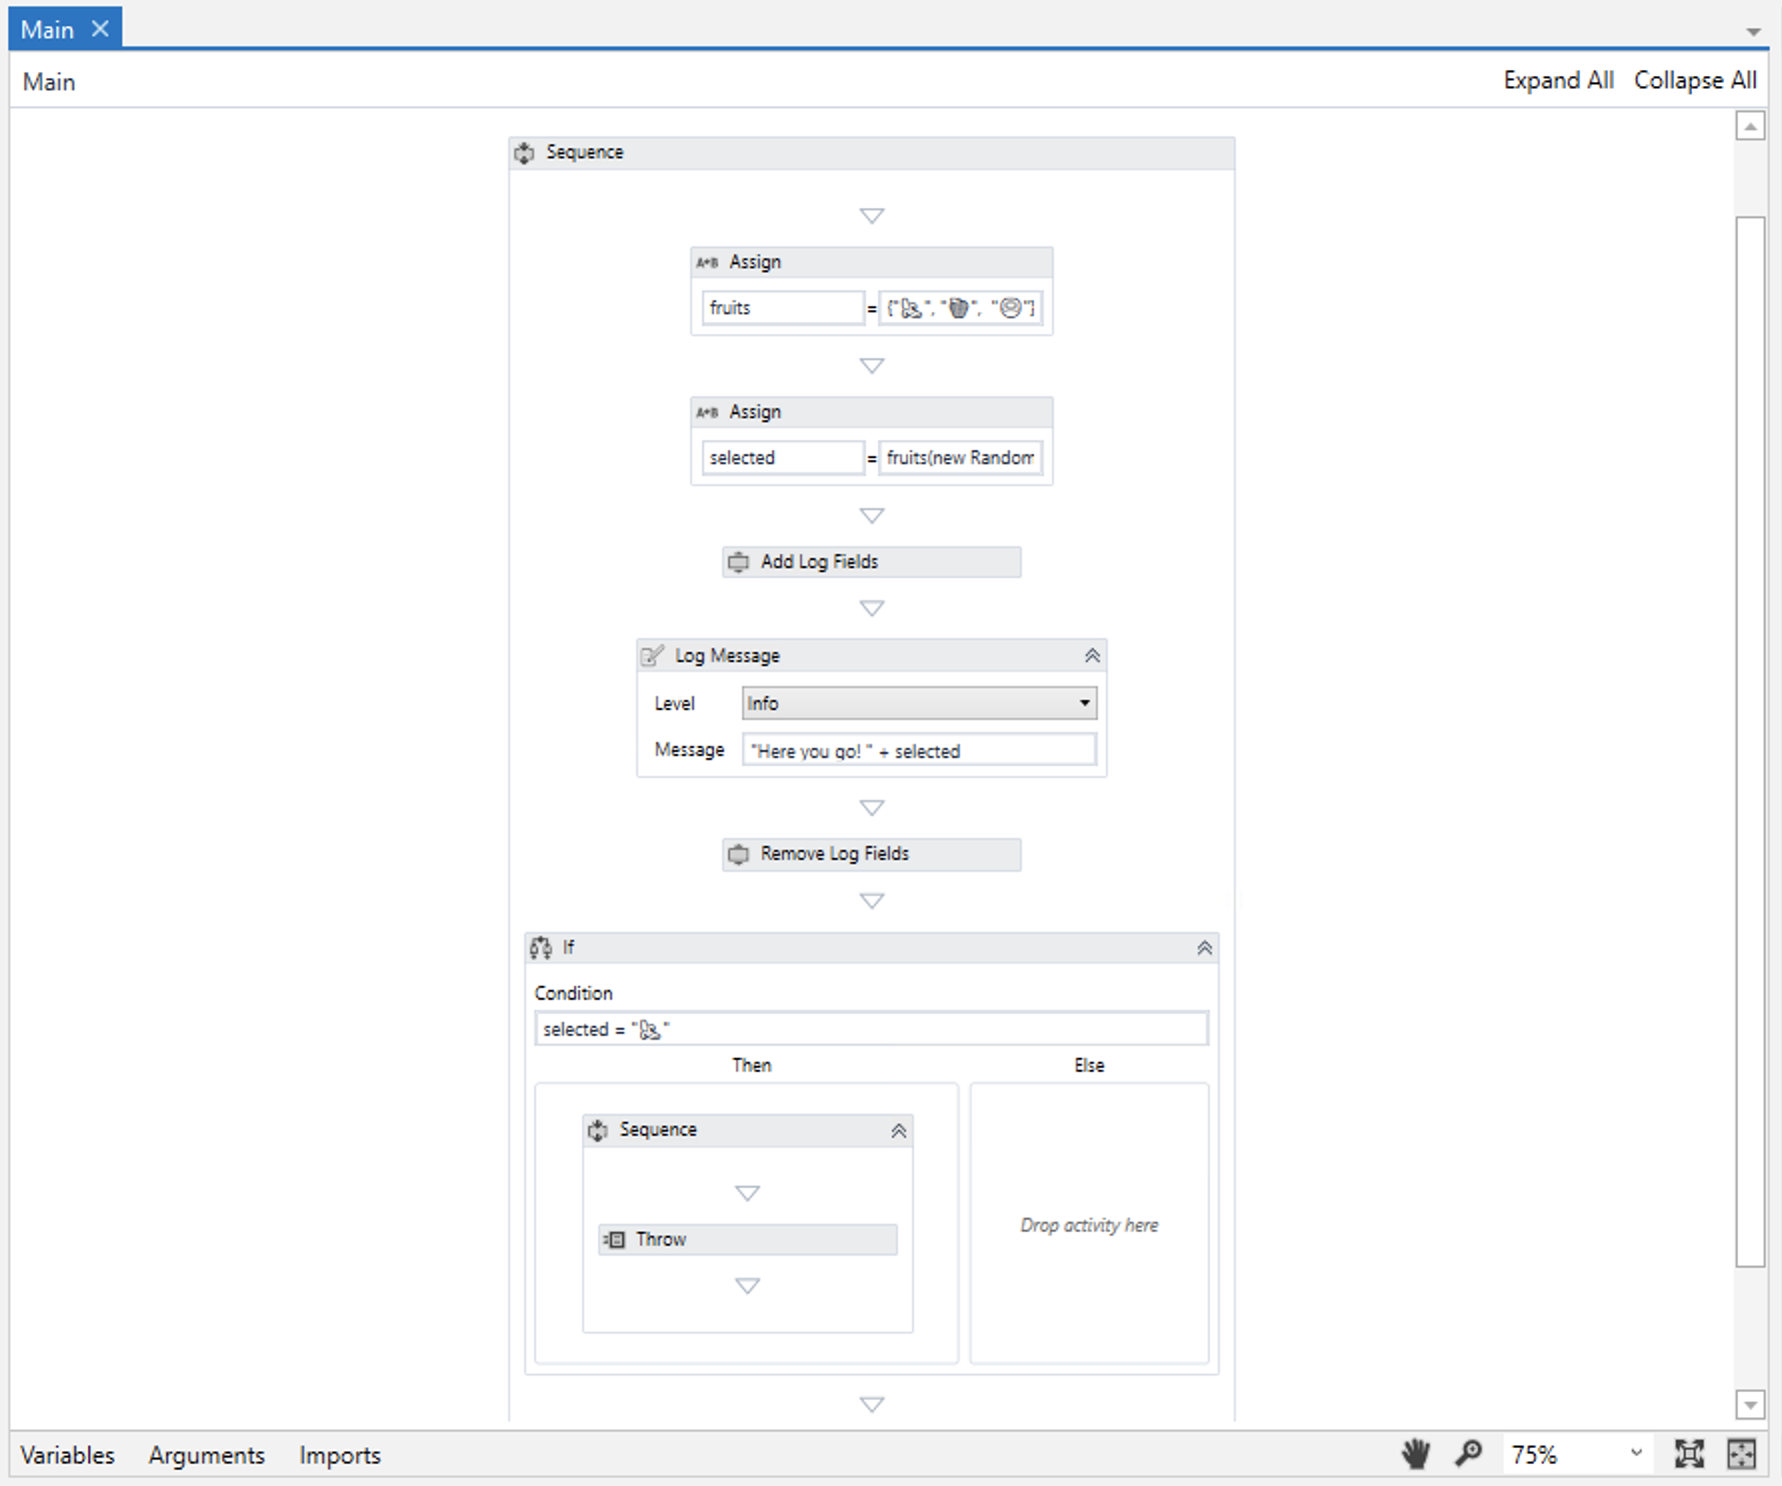This screenshot has height=1486, width=1782.
Task: Click the Else Drop activity here area
Action: [1089, 1225]
